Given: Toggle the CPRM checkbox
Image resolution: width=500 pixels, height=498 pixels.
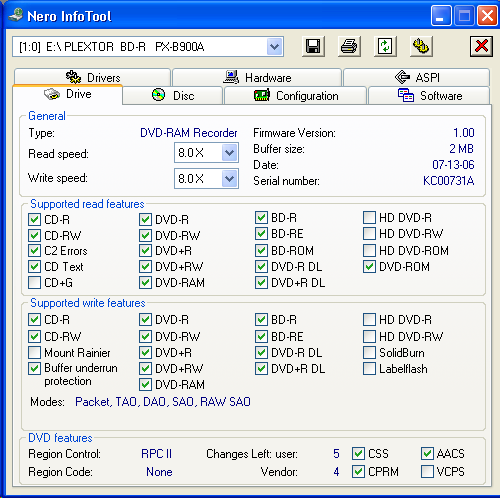Looking at the screenshot, I should pos(358,472).
